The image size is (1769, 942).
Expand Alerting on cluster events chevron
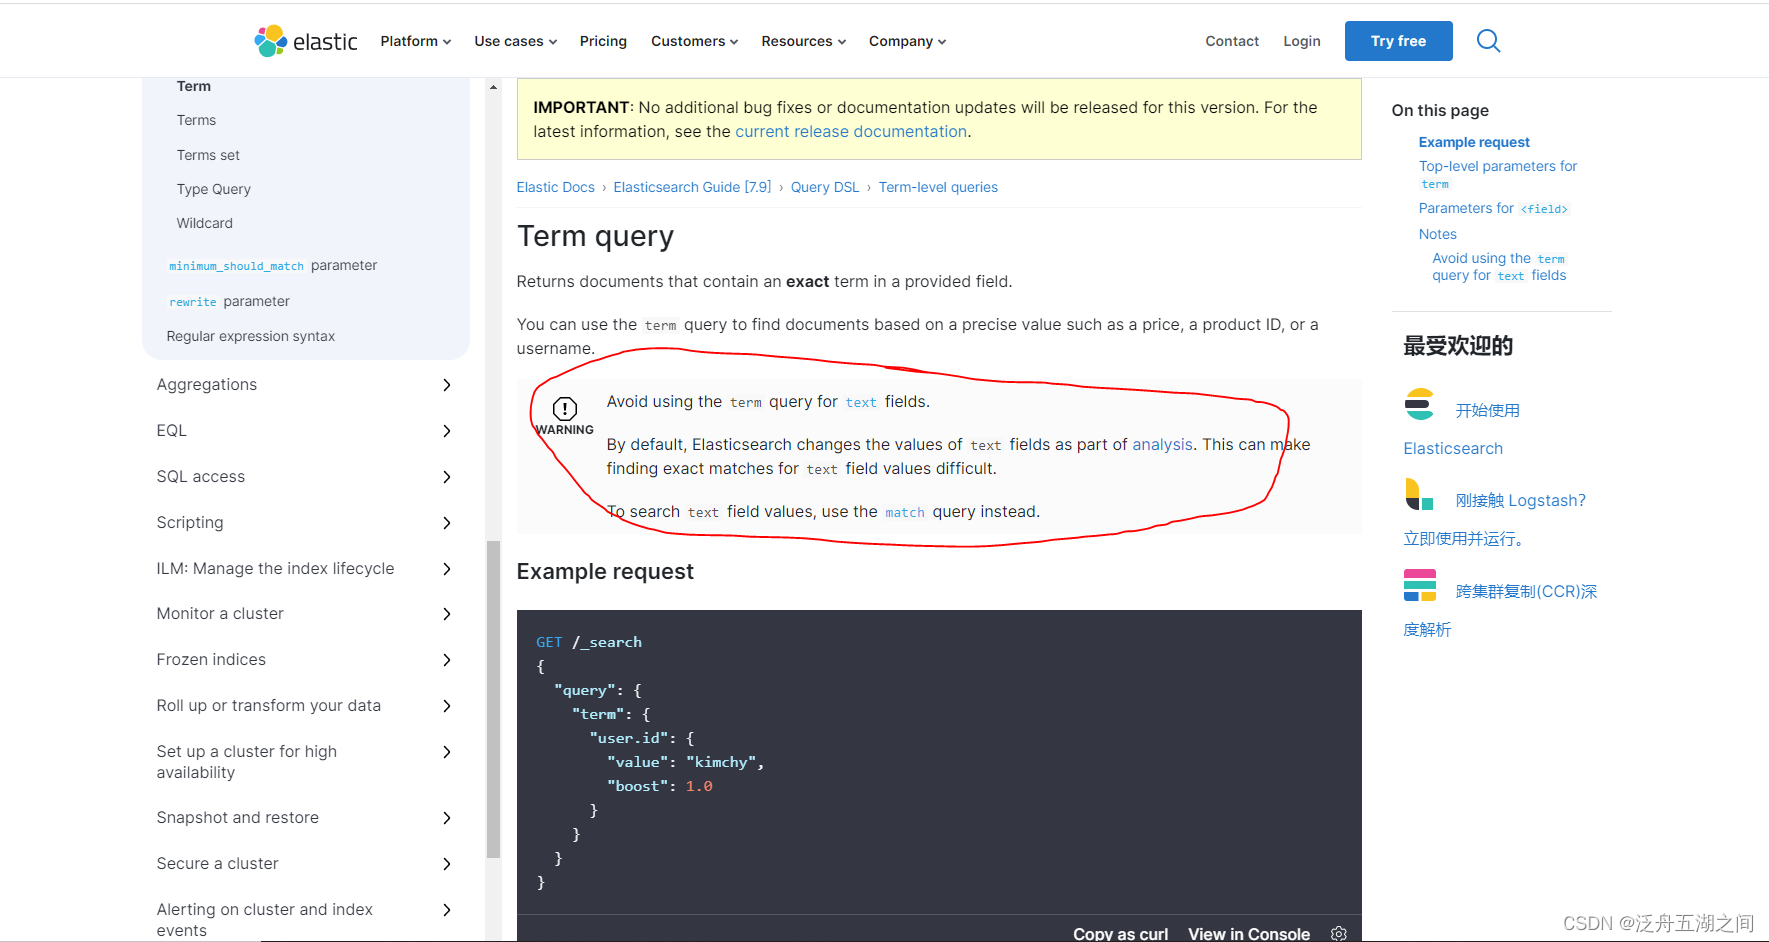click(x=447, y=910)
